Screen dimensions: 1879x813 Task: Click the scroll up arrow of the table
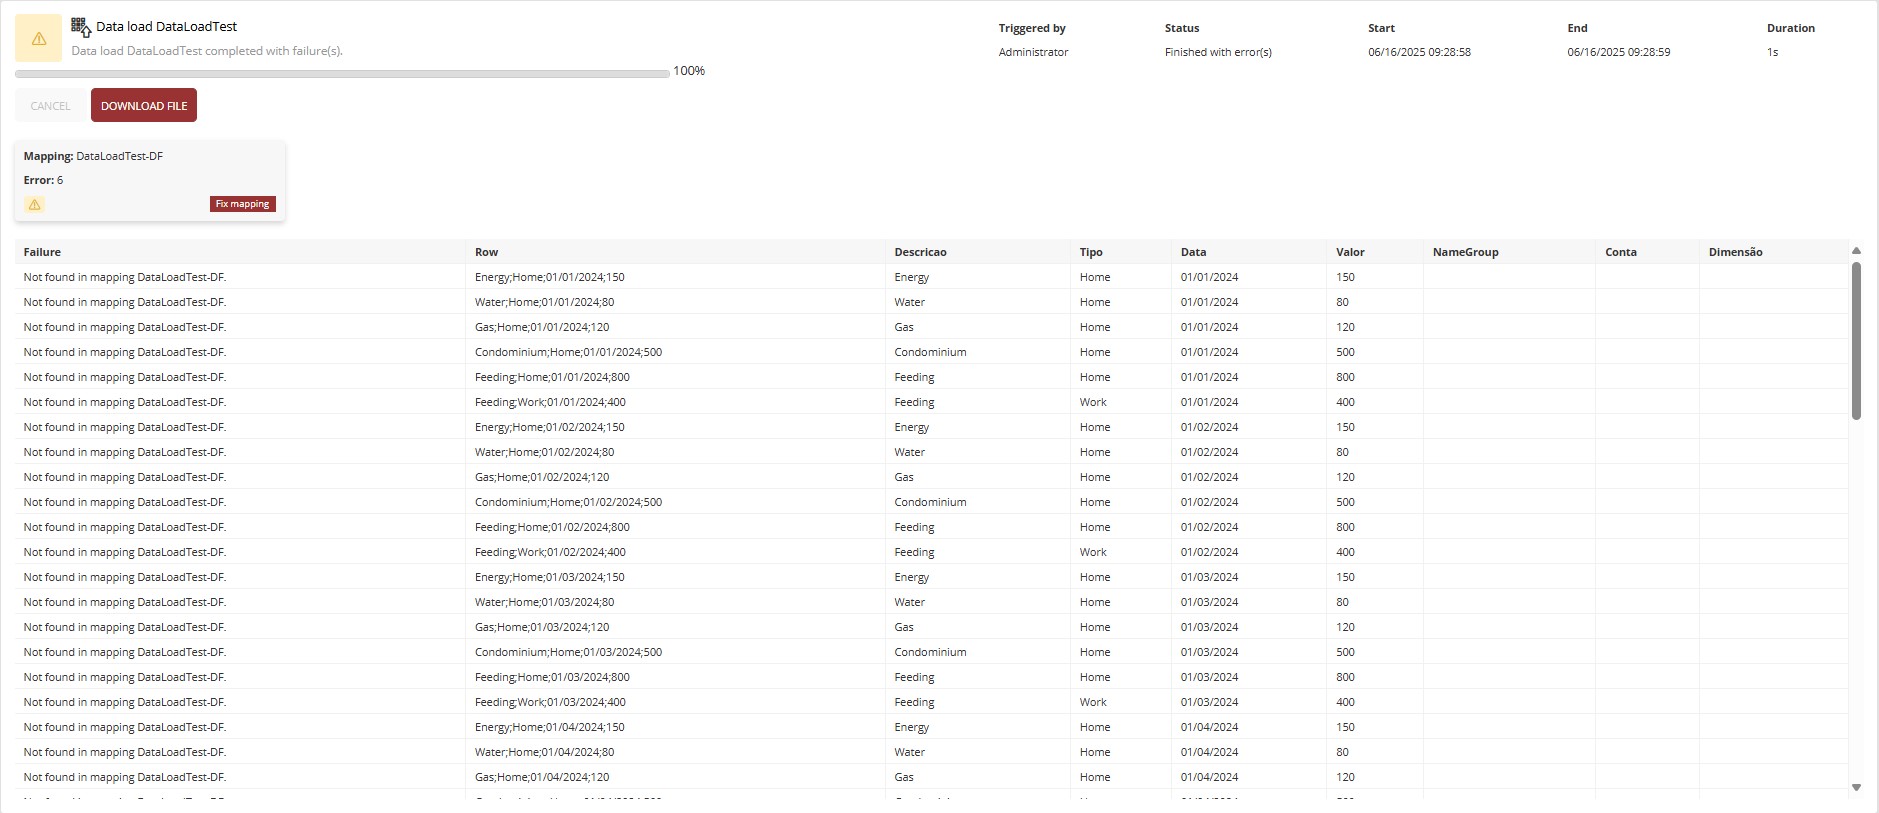(1856, 251)
